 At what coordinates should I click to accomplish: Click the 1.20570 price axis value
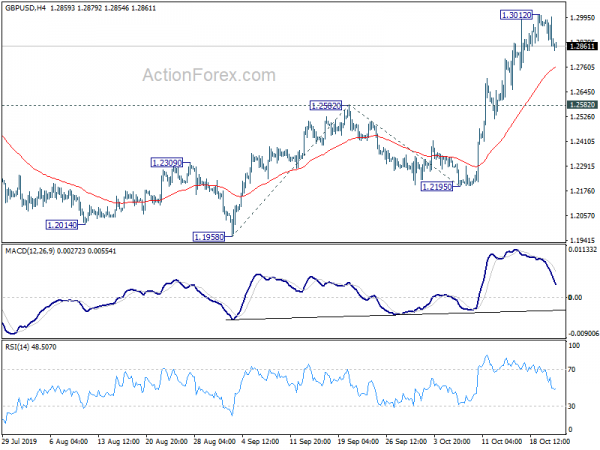click(582, 216)
